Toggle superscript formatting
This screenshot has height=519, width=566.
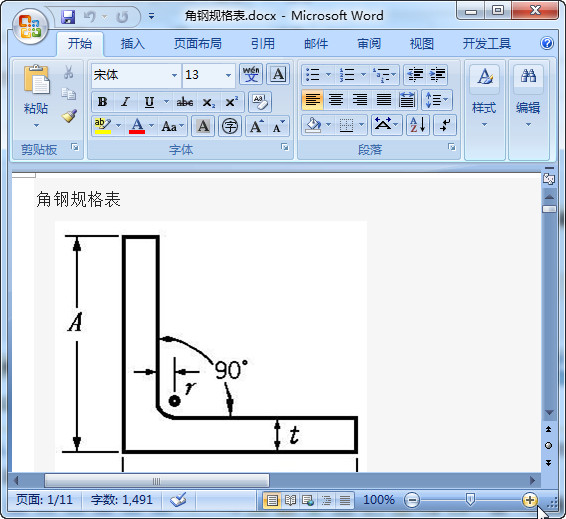232,102
